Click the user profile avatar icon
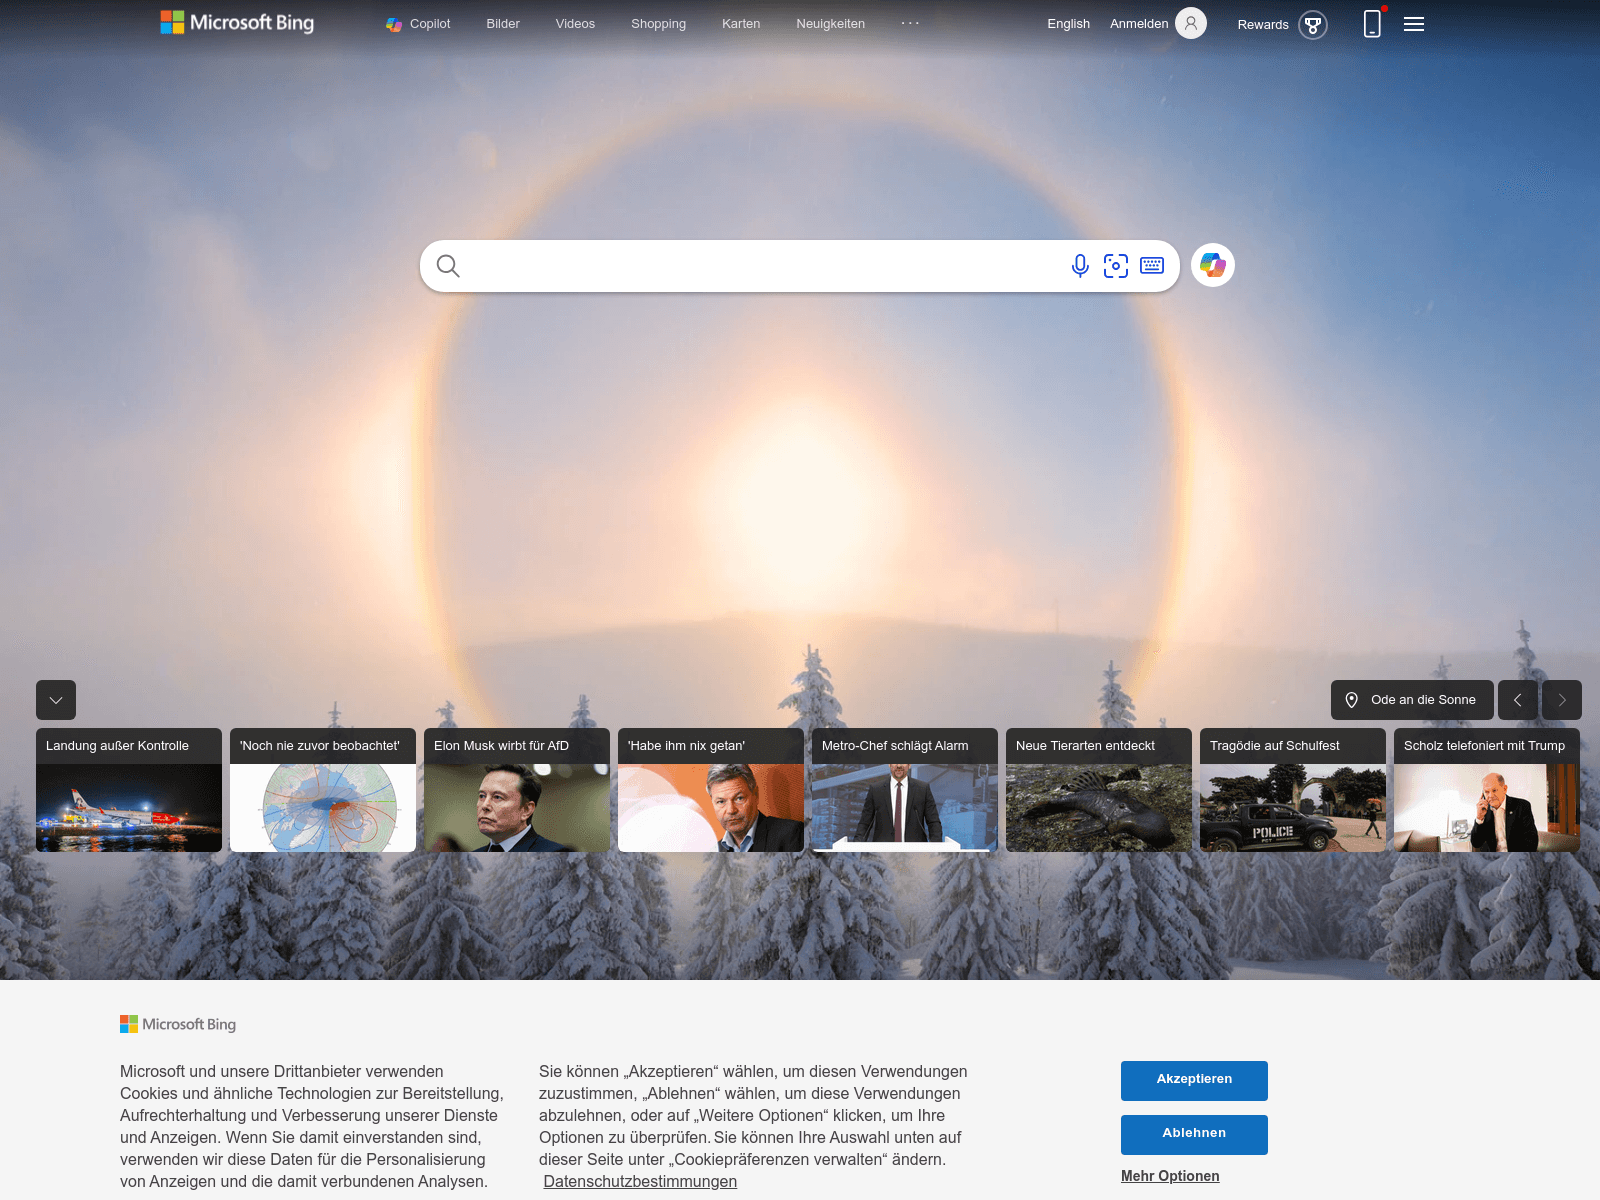Image resolution: width=1600 pixels, height=1200 pixels. pyautogui.click(x=1191, y=23)
